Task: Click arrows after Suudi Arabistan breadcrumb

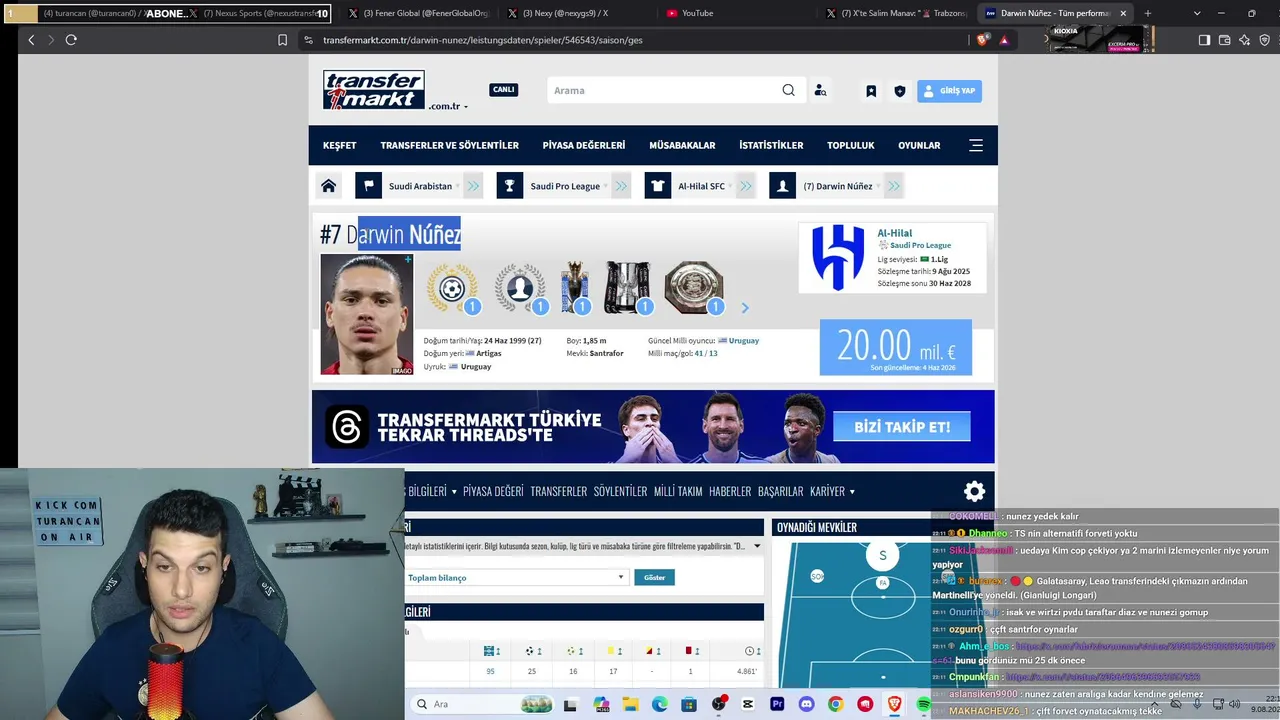Action: pos(473,186)
